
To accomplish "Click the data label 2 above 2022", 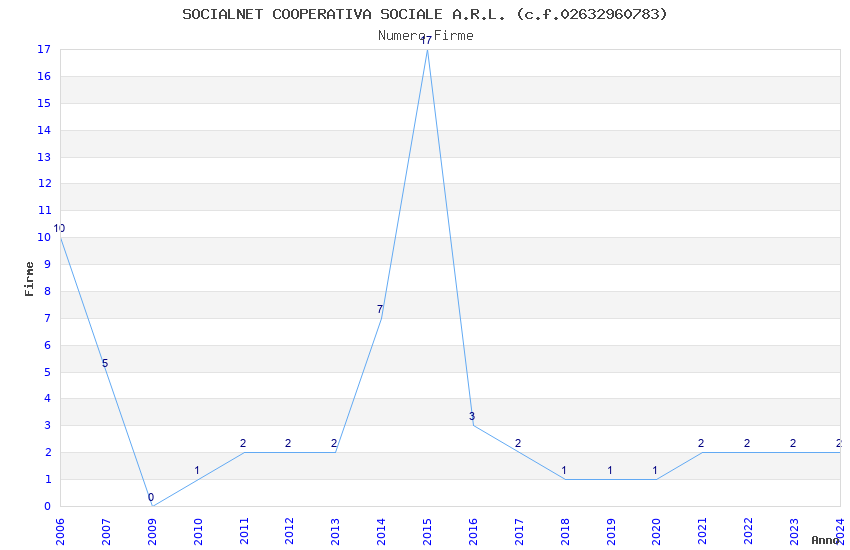I will point(747,443).
